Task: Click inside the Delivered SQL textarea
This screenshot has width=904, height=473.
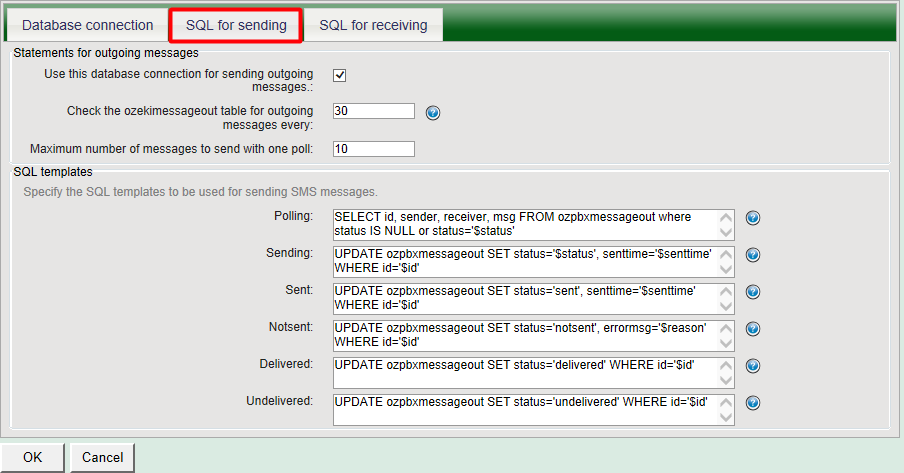Action: (x=525, y=371)
